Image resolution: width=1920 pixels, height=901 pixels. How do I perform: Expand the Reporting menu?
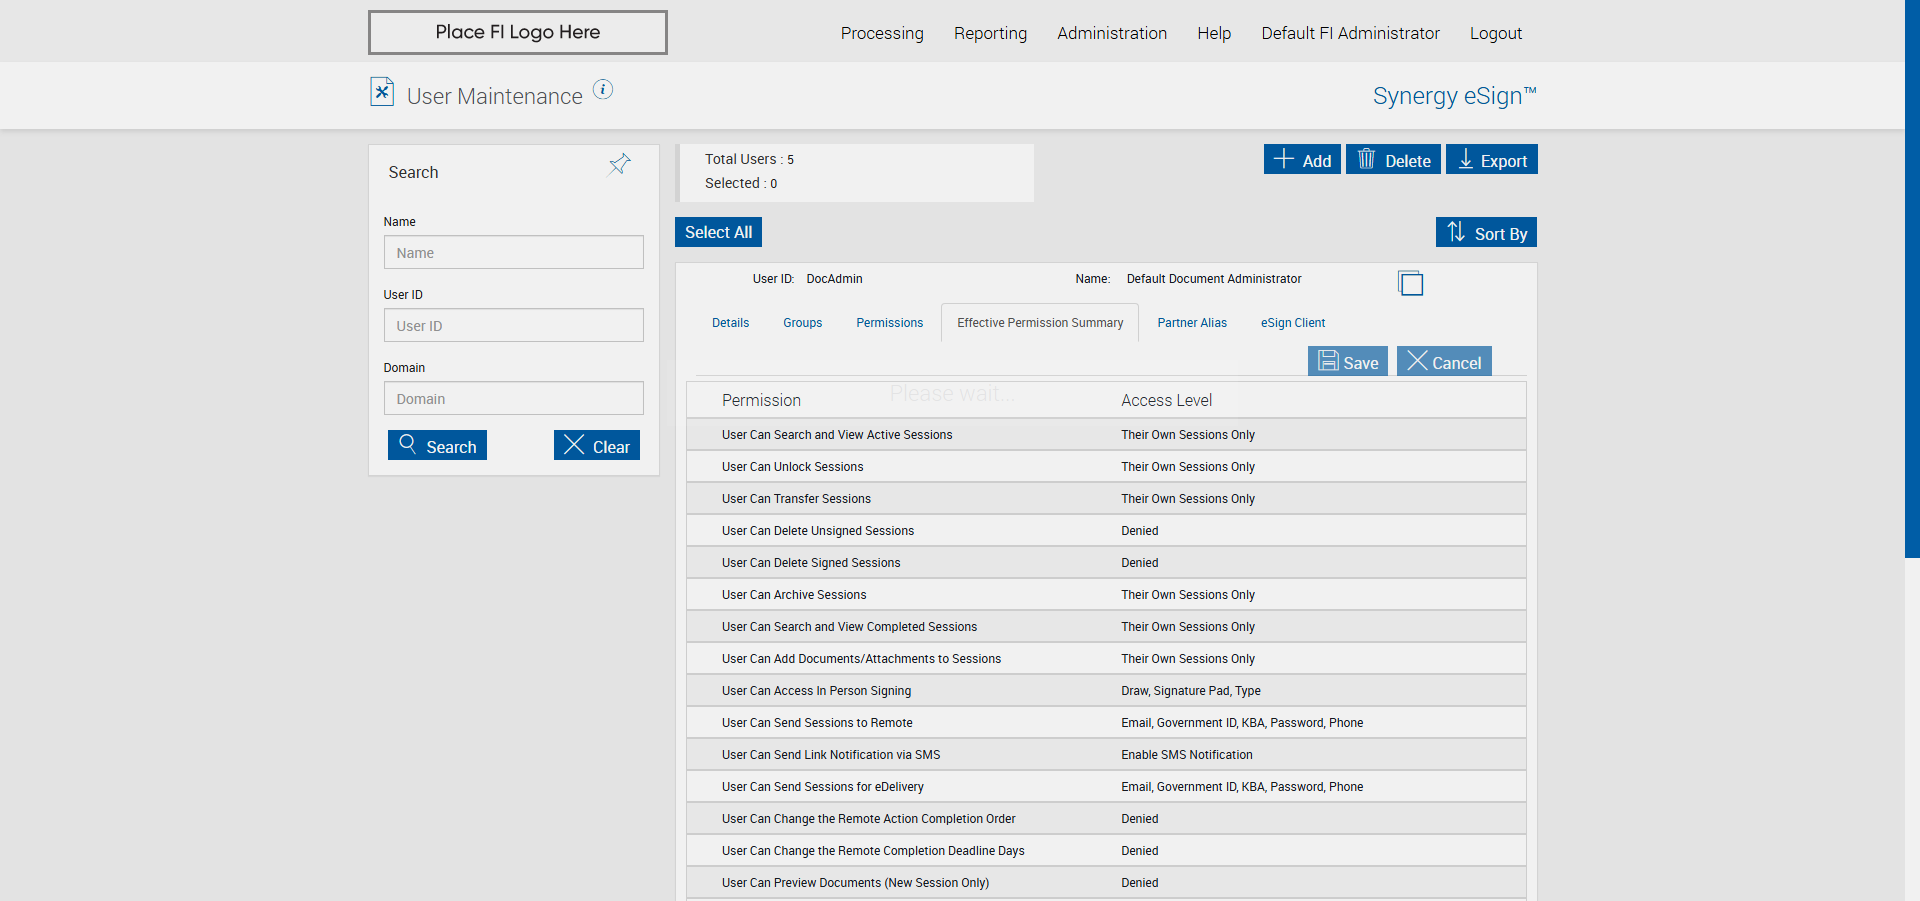click(990, 33)
